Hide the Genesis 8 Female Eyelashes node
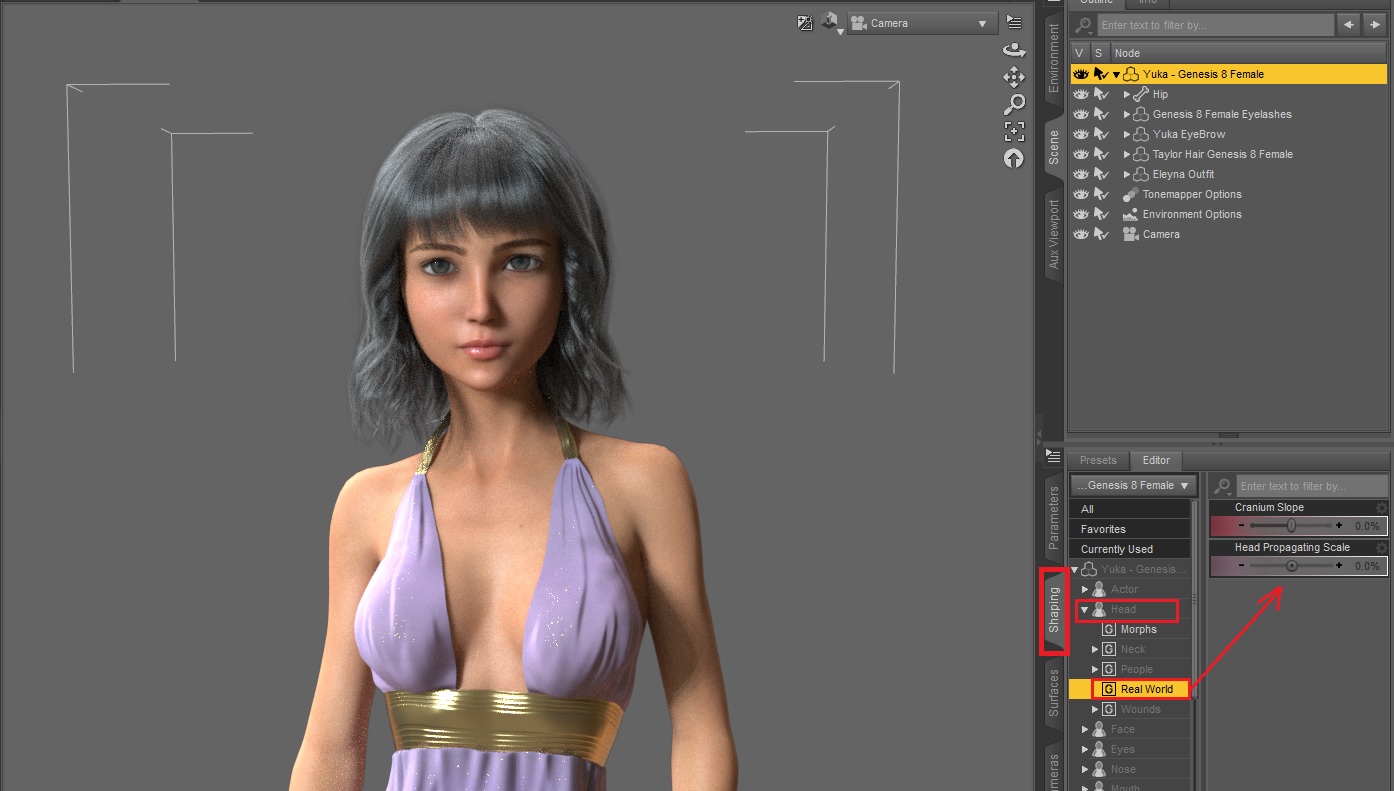1394x791 pixels. (x=1080, y=114)
